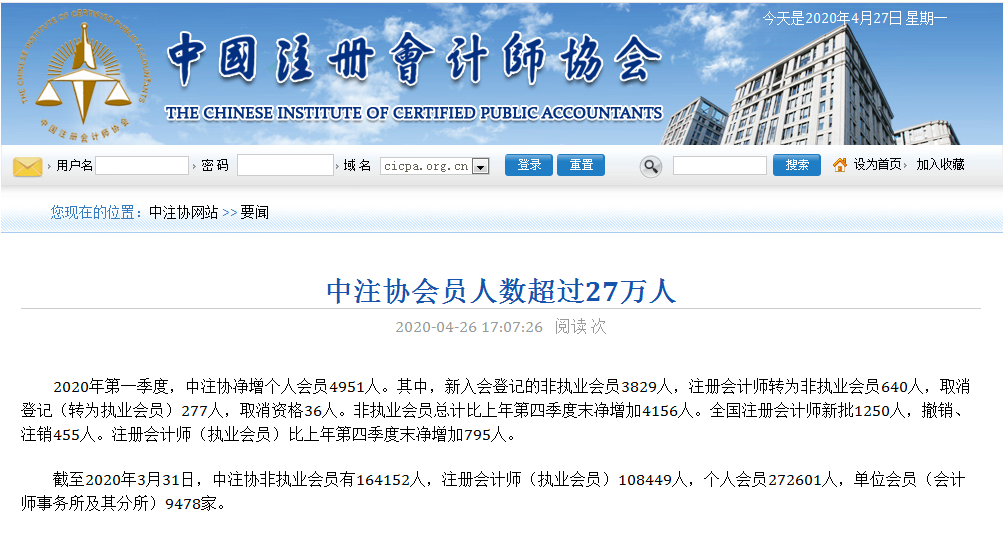Click the orange home icon beside 设为首页
The image size is (1004, 547).
(839, 165)
